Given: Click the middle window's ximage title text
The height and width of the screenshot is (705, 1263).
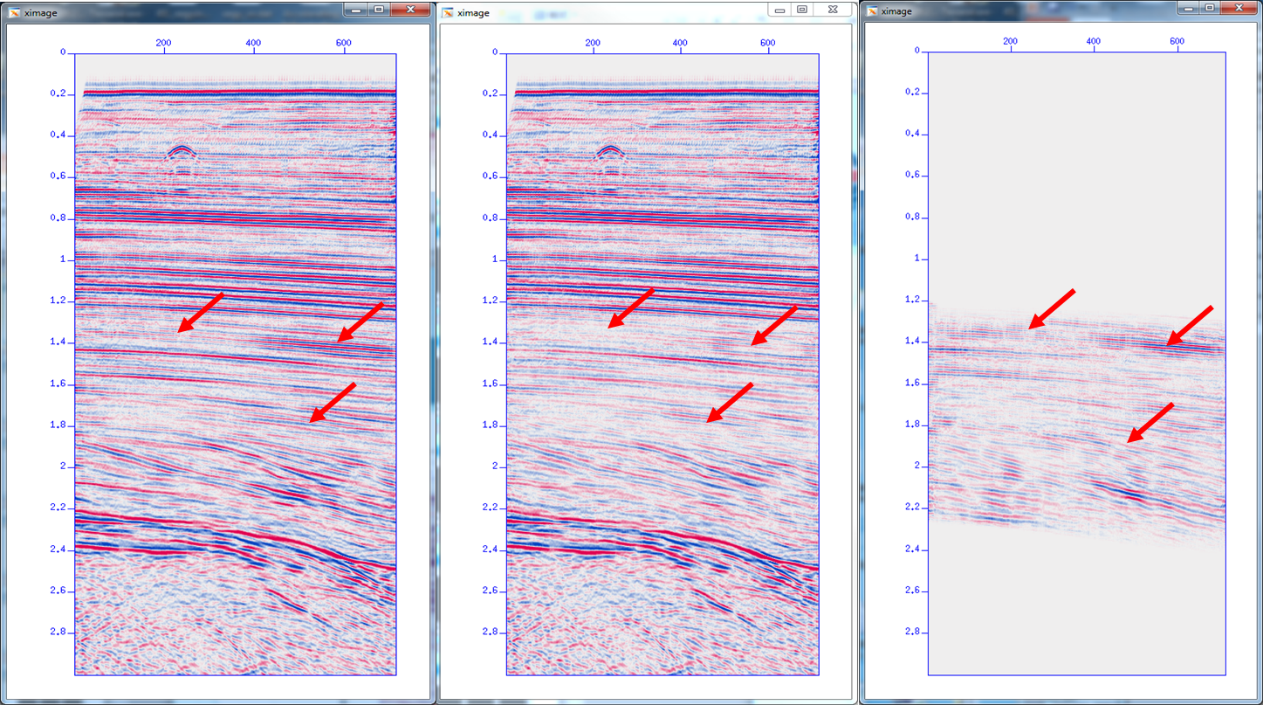Looking at the screenshot, I should tap(474, 13).
